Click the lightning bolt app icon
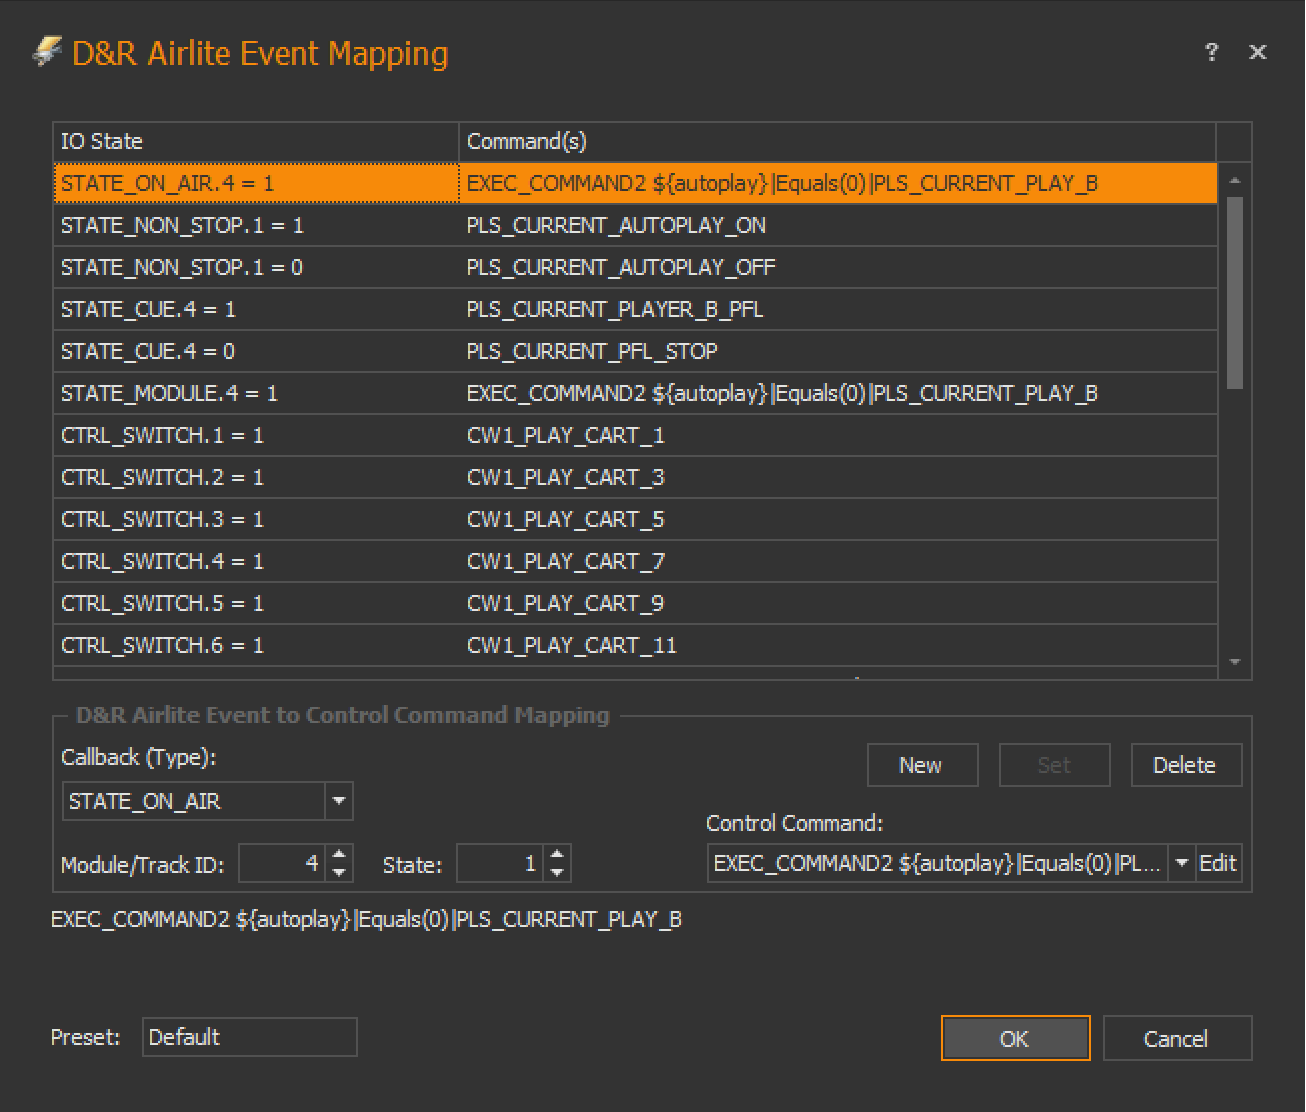Screen dimensions: 1306x1112 point(47,51)
